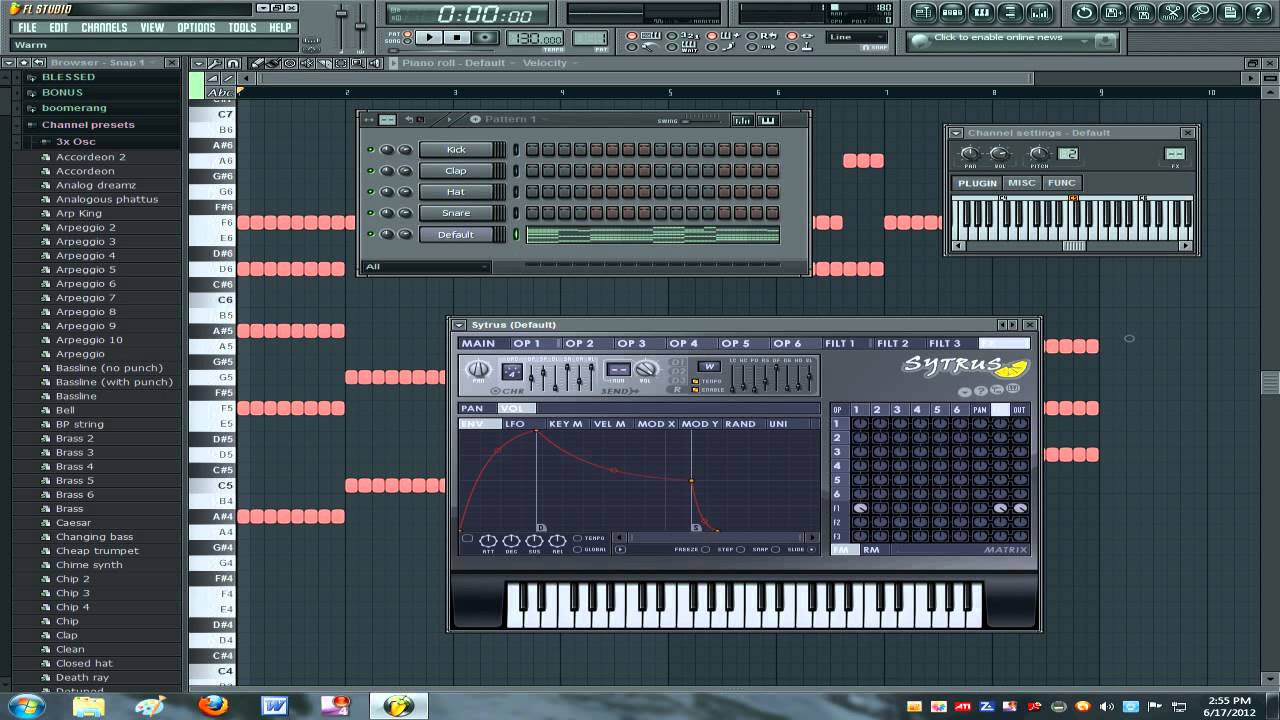Open the OPTIONS menu
The height and width of the screenshot is (720, 1280).
click(x=196, y=28)
